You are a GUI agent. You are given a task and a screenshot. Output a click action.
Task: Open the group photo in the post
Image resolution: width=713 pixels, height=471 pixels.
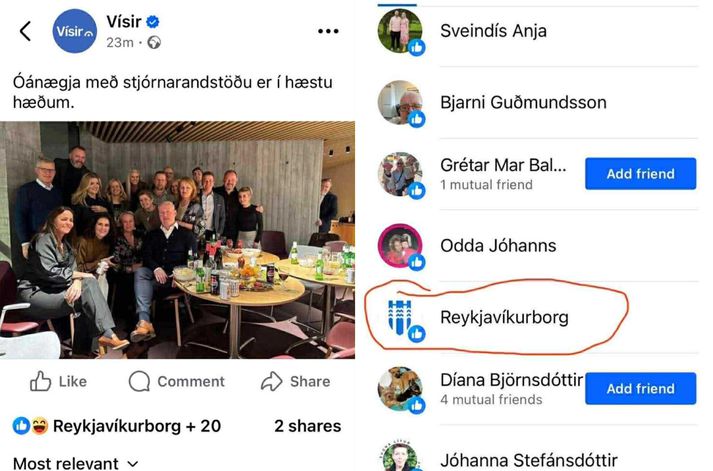click(177, 240)
